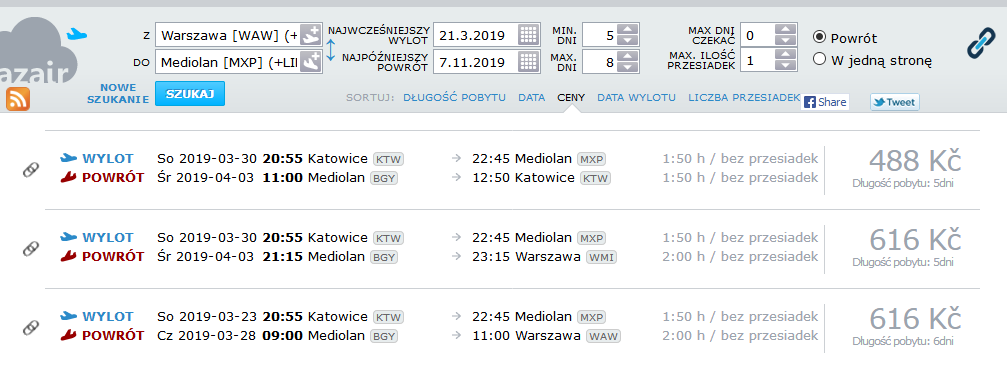Open the link icon of the 488 Kč result
1007x366 pixels.
(x=31, y=170)
